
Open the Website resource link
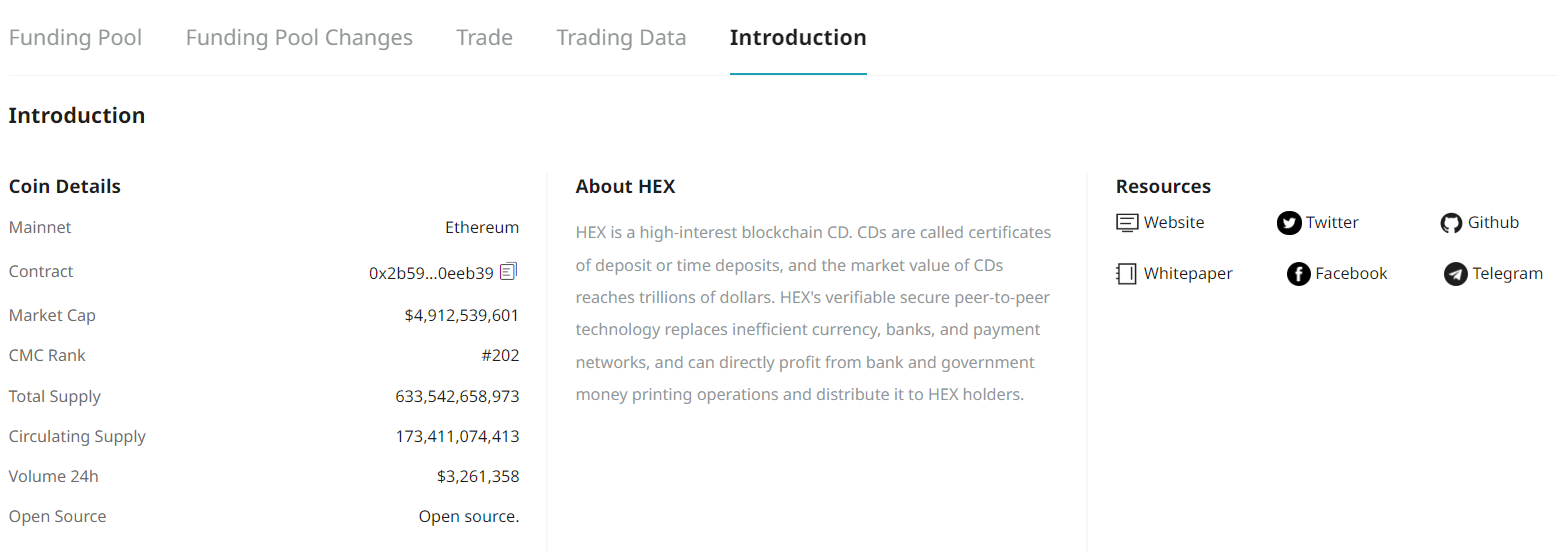click(x=1174, y=223)
